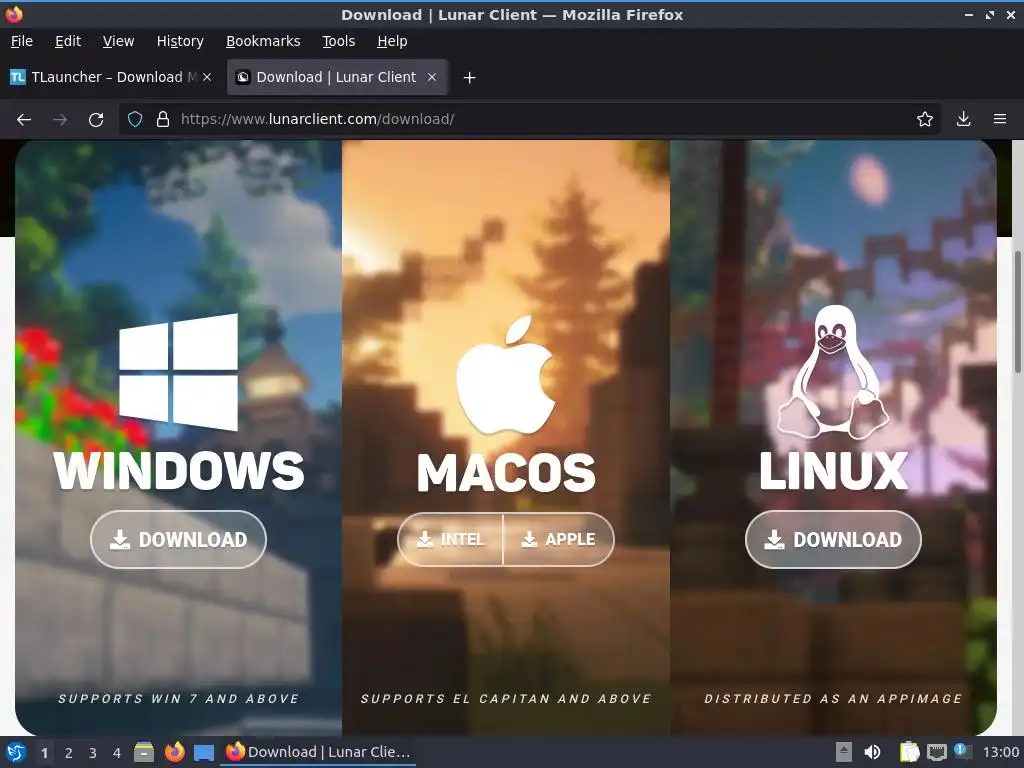Switch to workspace 2
Image resolution: width=1024 pixels, height=768 pixels.
click(69, 753)
